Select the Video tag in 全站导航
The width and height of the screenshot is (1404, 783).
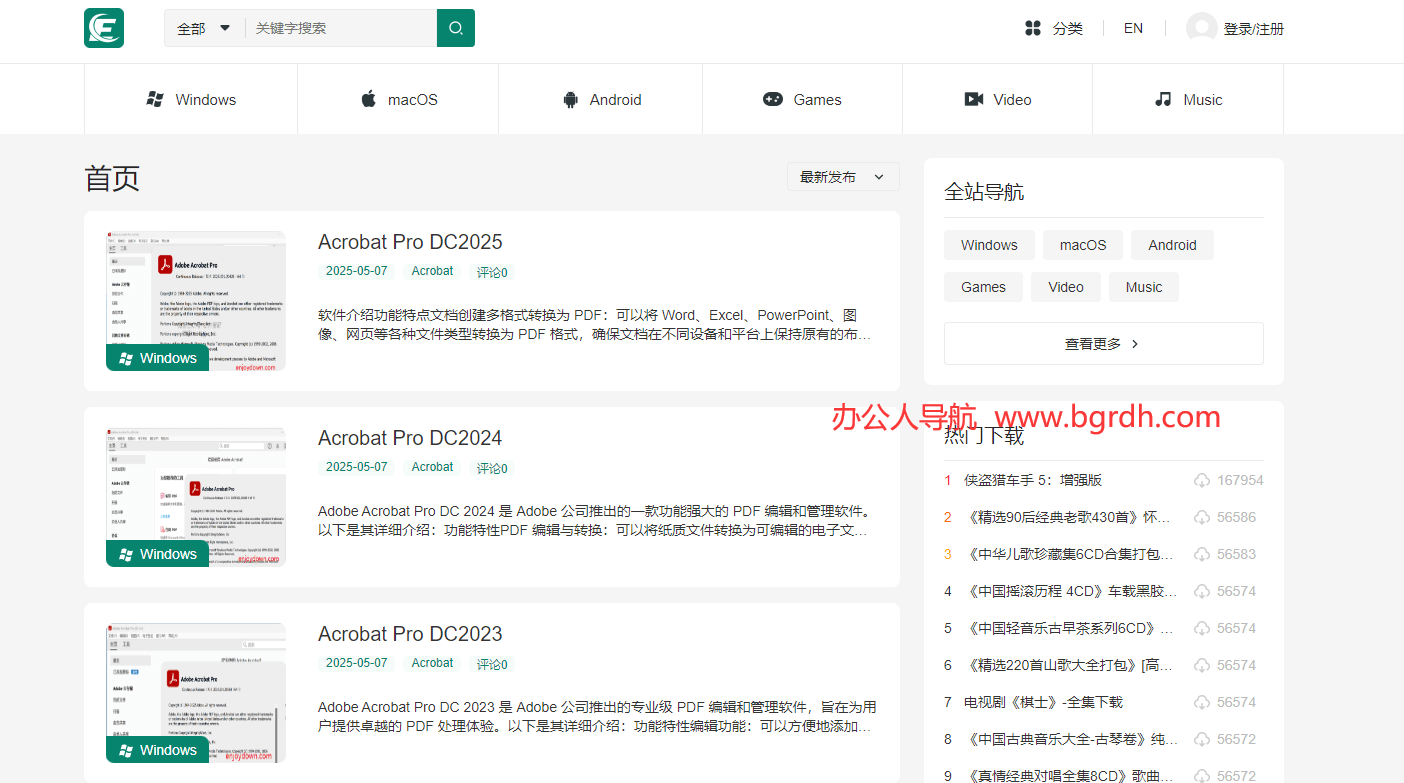[x=1065, y=287]
